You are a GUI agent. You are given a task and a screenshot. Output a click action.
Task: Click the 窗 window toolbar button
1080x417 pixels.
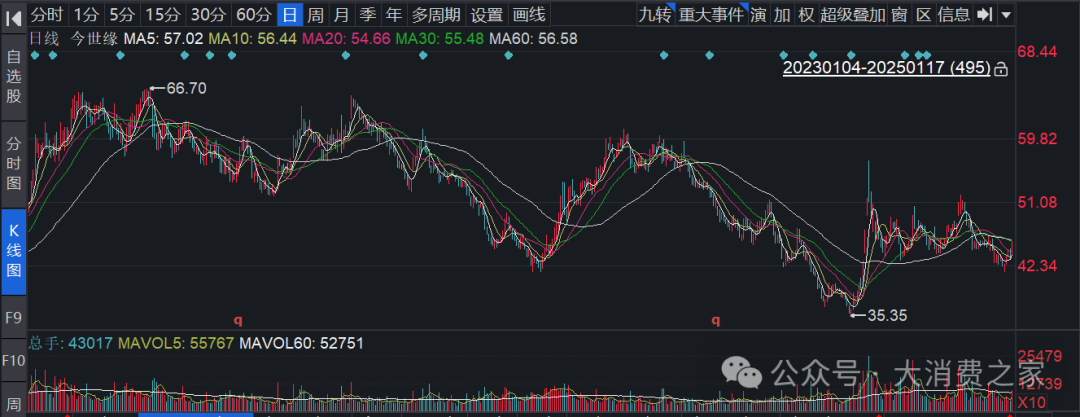[899, 14]
